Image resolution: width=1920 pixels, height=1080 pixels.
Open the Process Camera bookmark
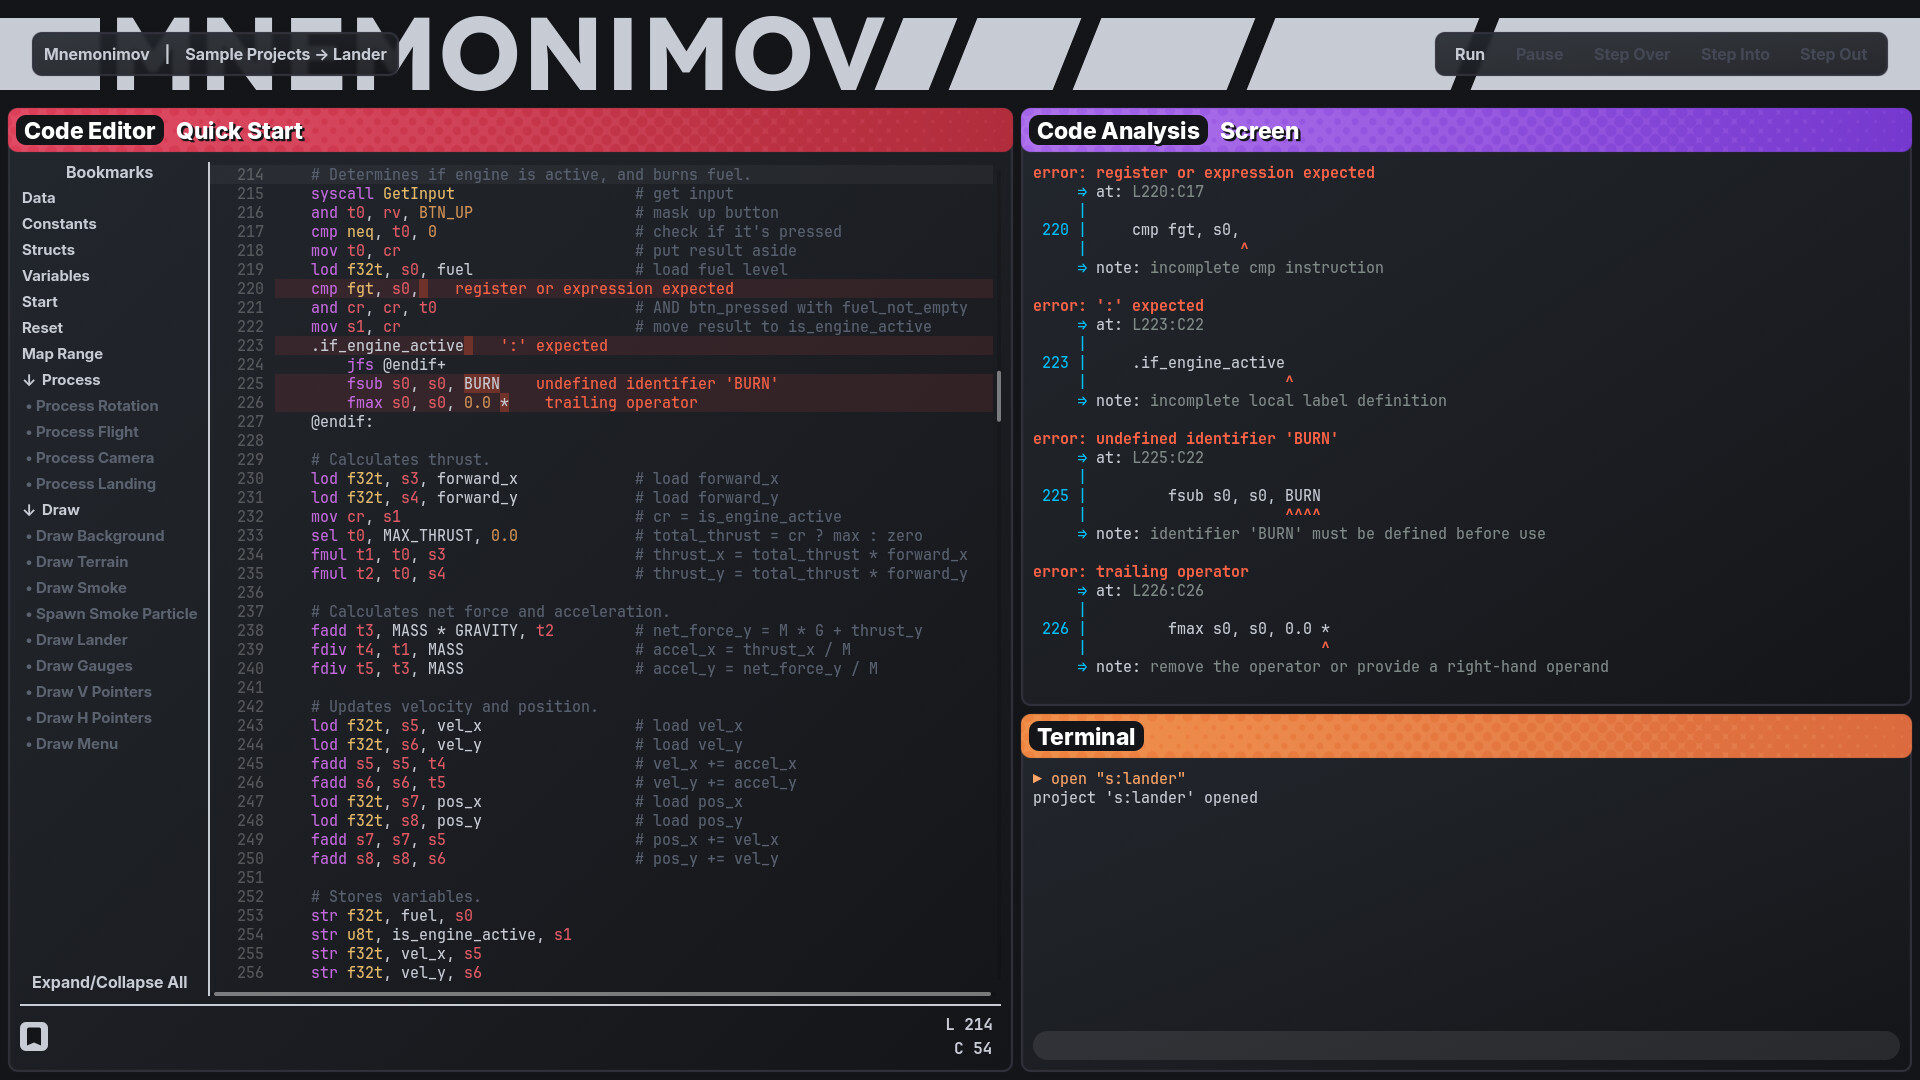[x=95, y=457]
